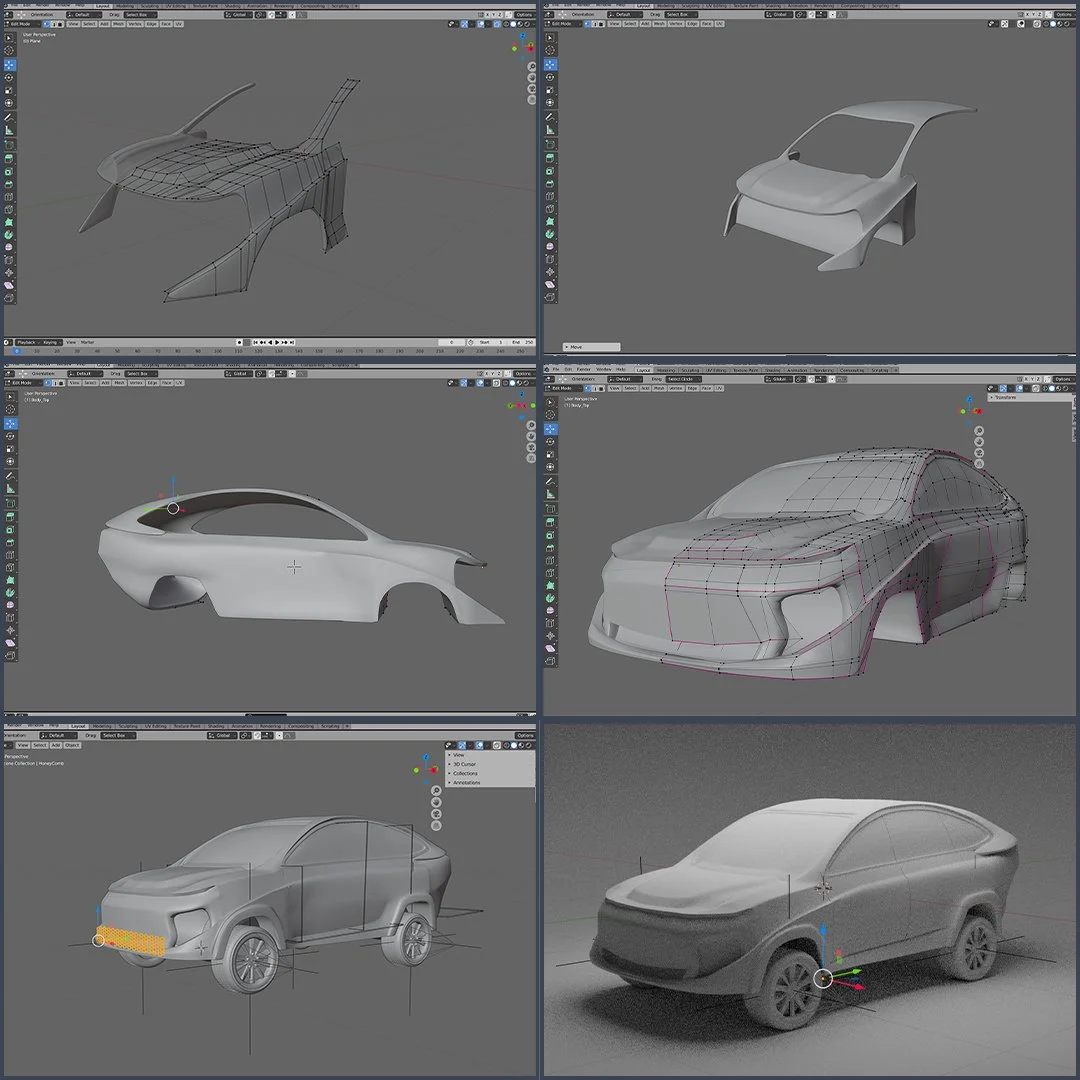This screenshot has height=1080, width=1080.
Task: Click the End frame field showing 250
Action: click(x=523, y=342)
